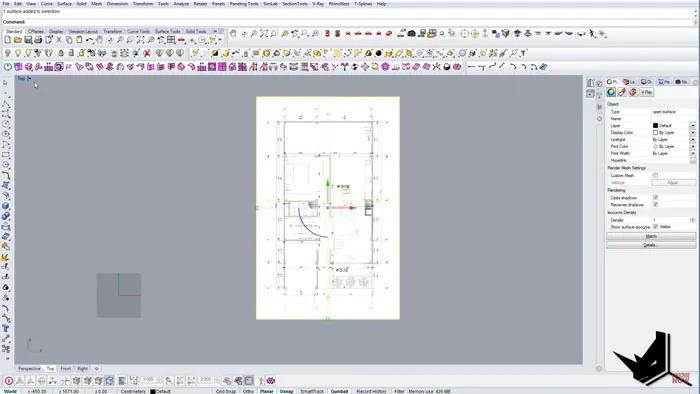700x394 pixels.
Task: Expand toolbar tabs overflow arrow
Action: tap(215, 31)
